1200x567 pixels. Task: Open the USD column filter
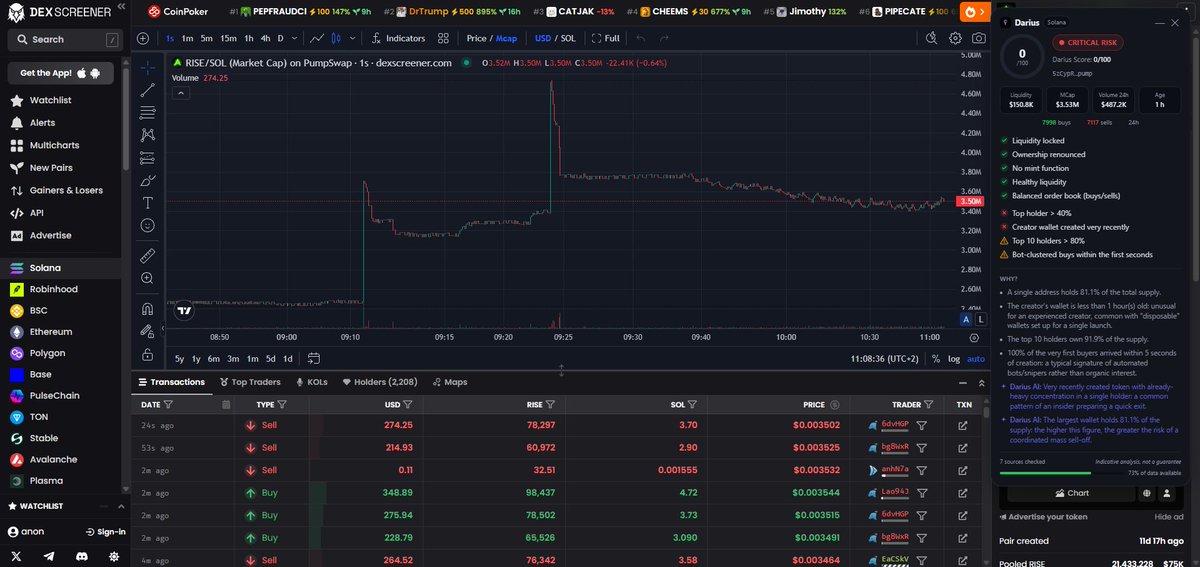409,405
